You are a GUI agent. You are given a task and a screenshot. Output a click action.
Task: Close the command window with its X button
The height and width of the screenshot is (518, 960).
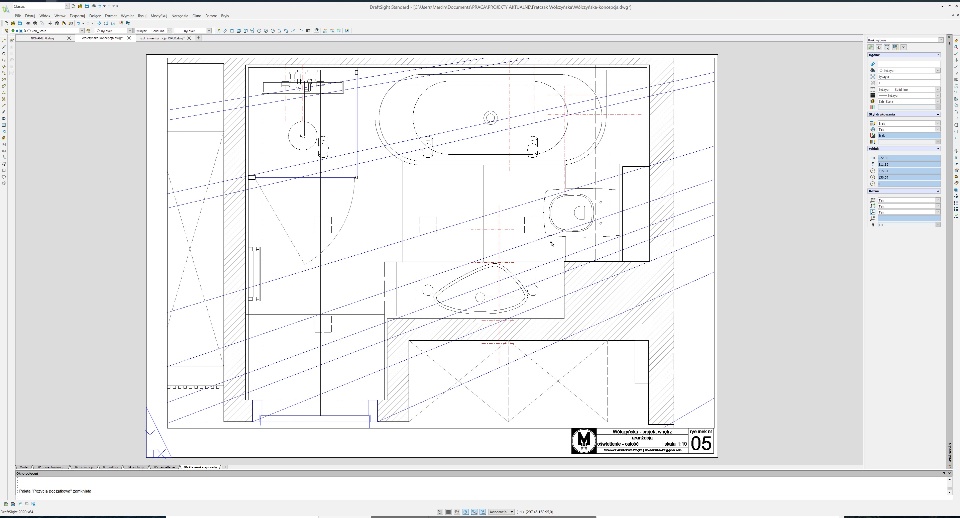[950, 473]
